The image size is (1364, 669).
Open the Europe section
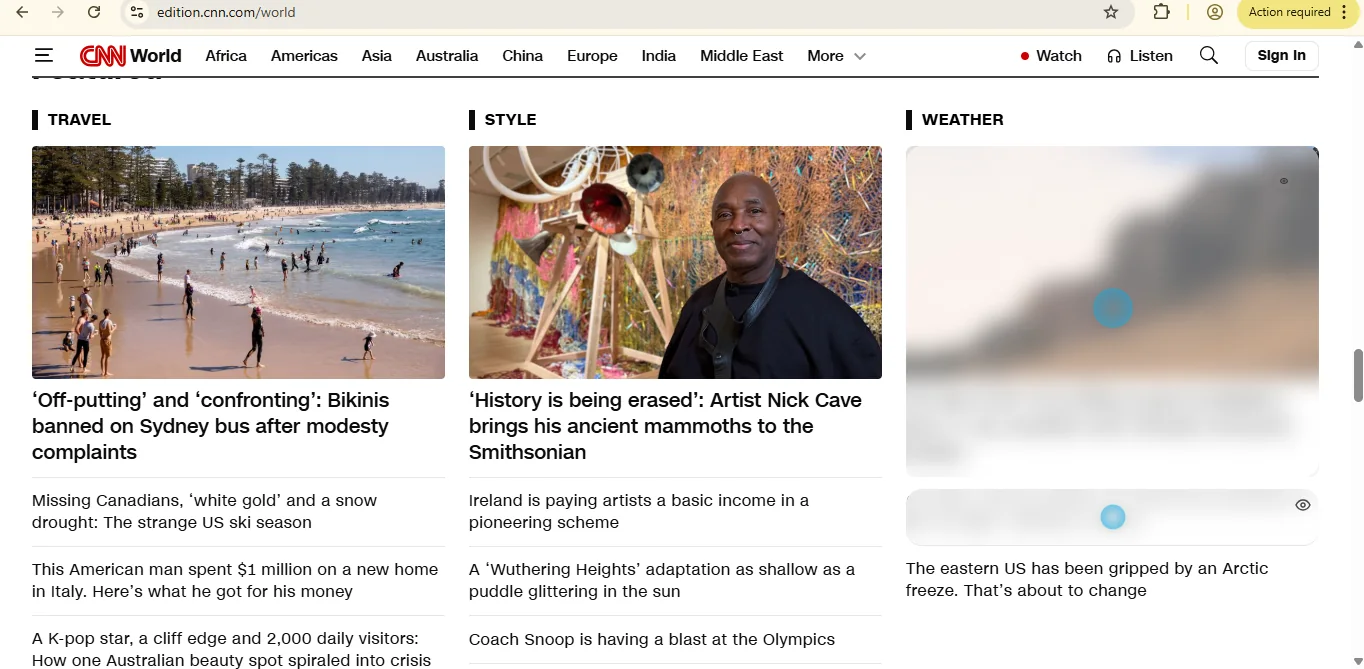[592, 56]
